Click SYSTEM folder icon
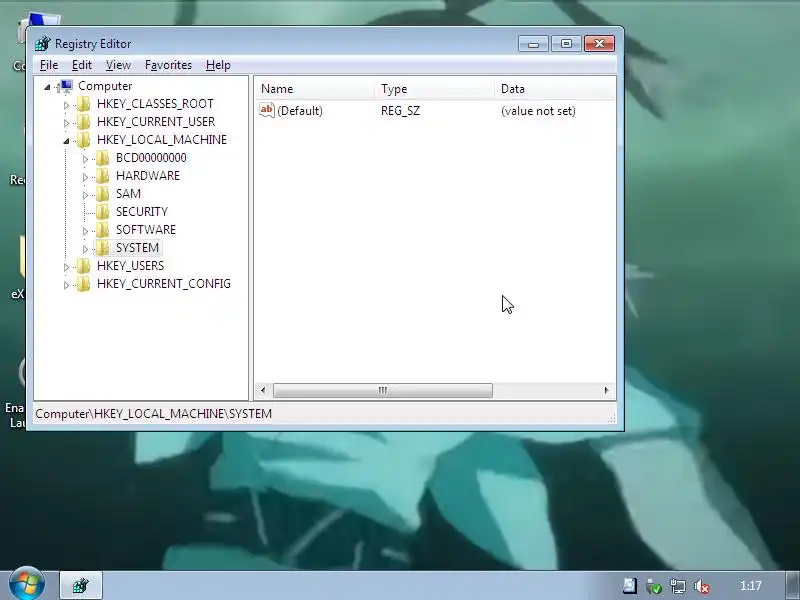The height and width of the screenshot is (600, 800). click(x=103, y=248)
